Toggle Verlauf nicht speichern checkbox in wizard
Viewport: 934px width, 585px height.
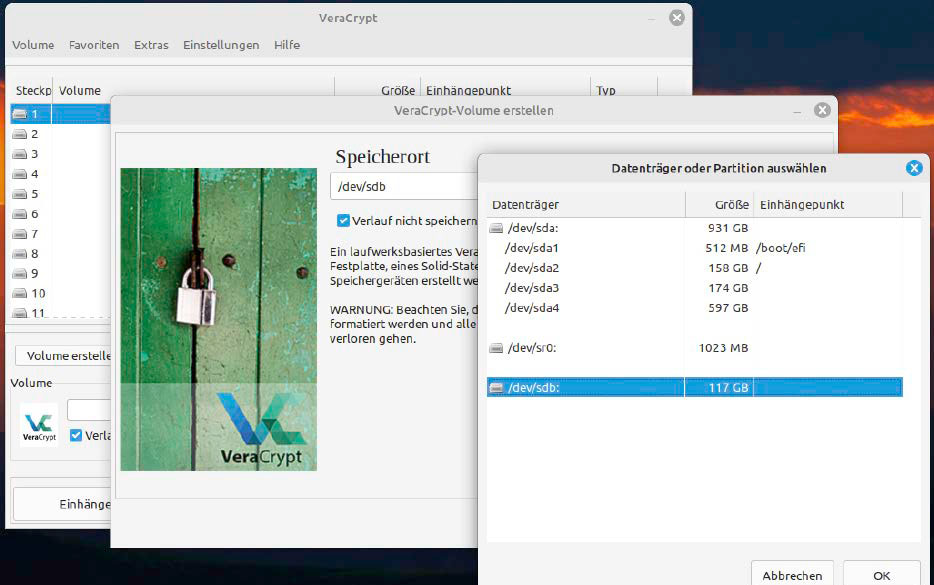[x=343, y=220]
